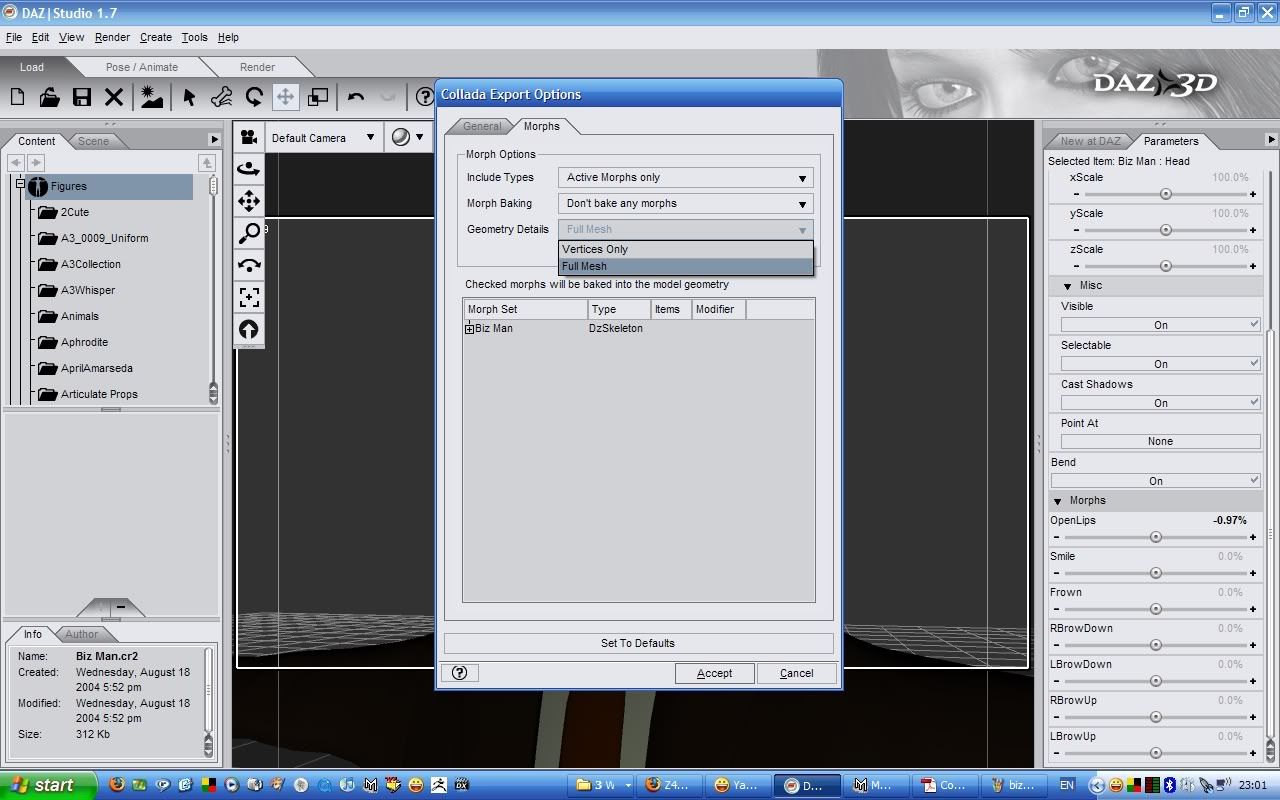Viewport: 1280px width, 800px height.
Task: Select the viewport Zoom magnifier tool
Action: point(249,233)
